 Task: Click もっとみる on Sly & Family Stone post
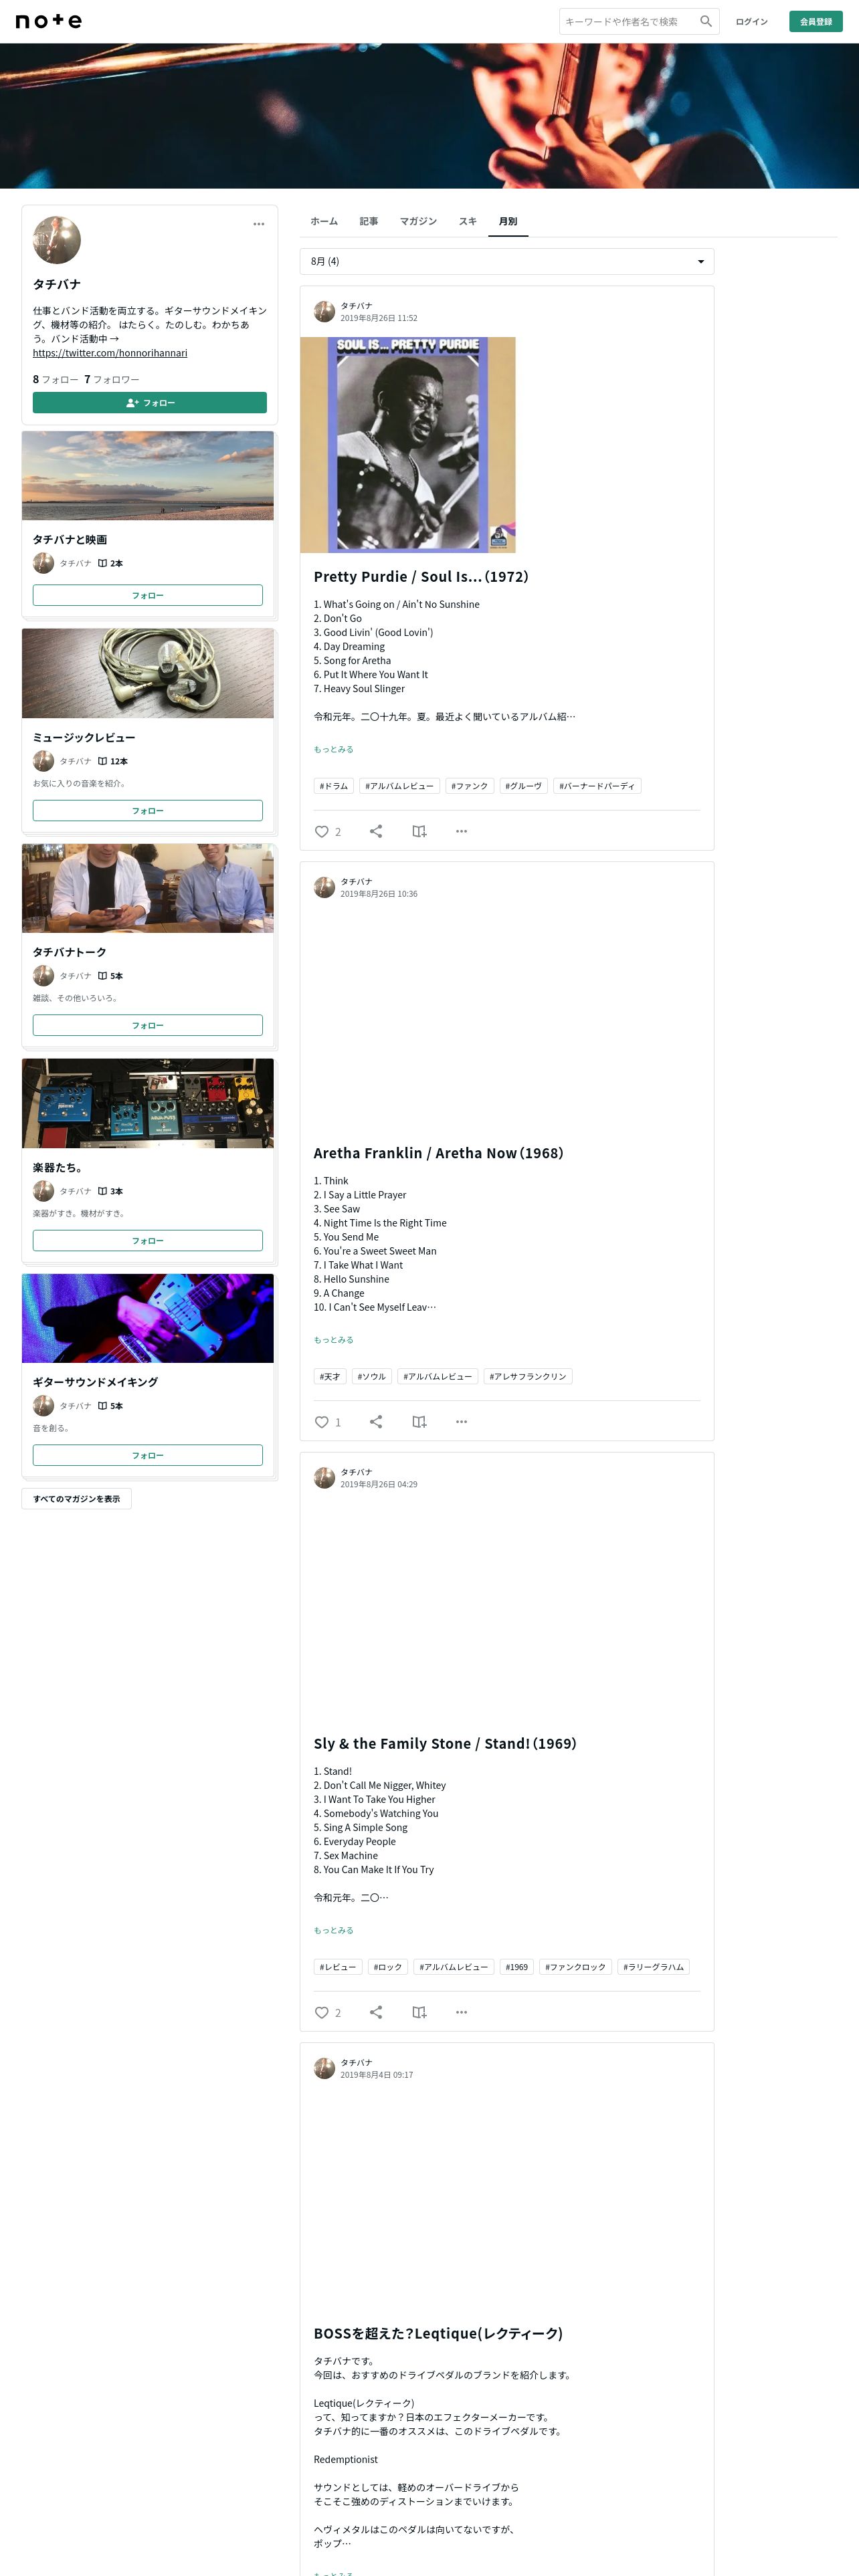[333, 1930]
